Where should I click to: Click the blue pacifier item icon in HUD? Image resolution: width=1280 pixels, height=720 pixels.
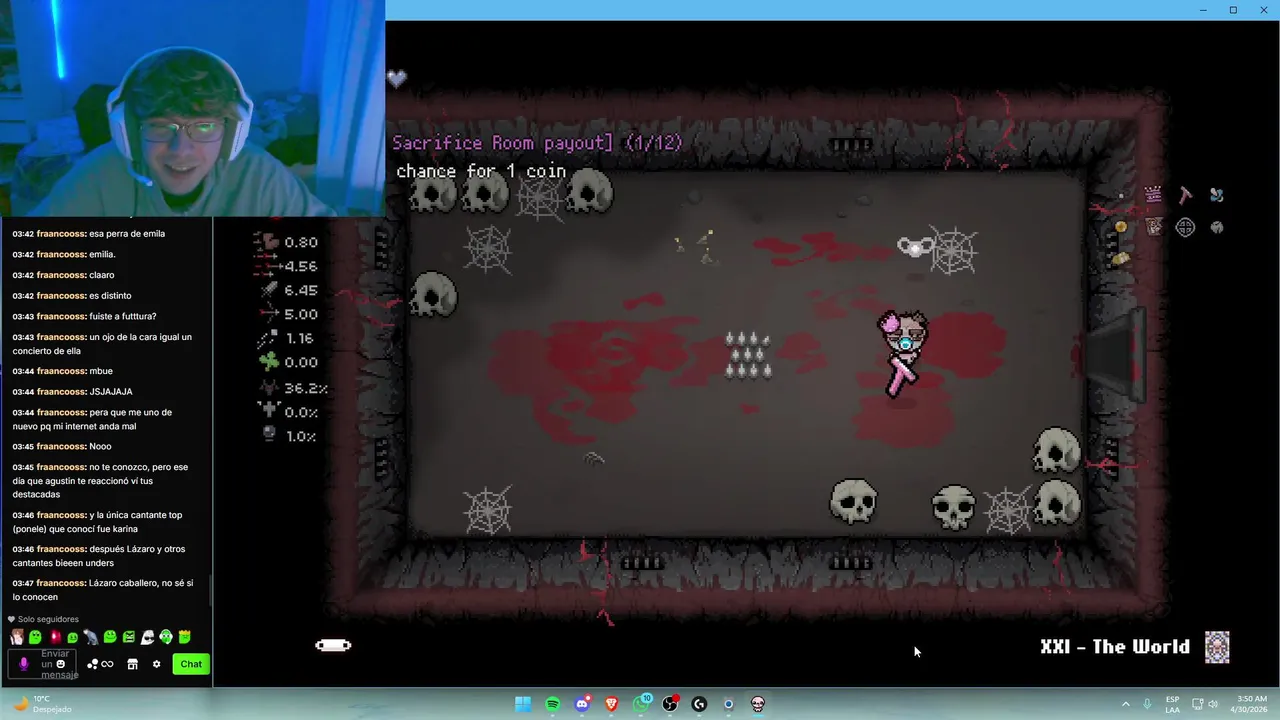pos(1217,195)
